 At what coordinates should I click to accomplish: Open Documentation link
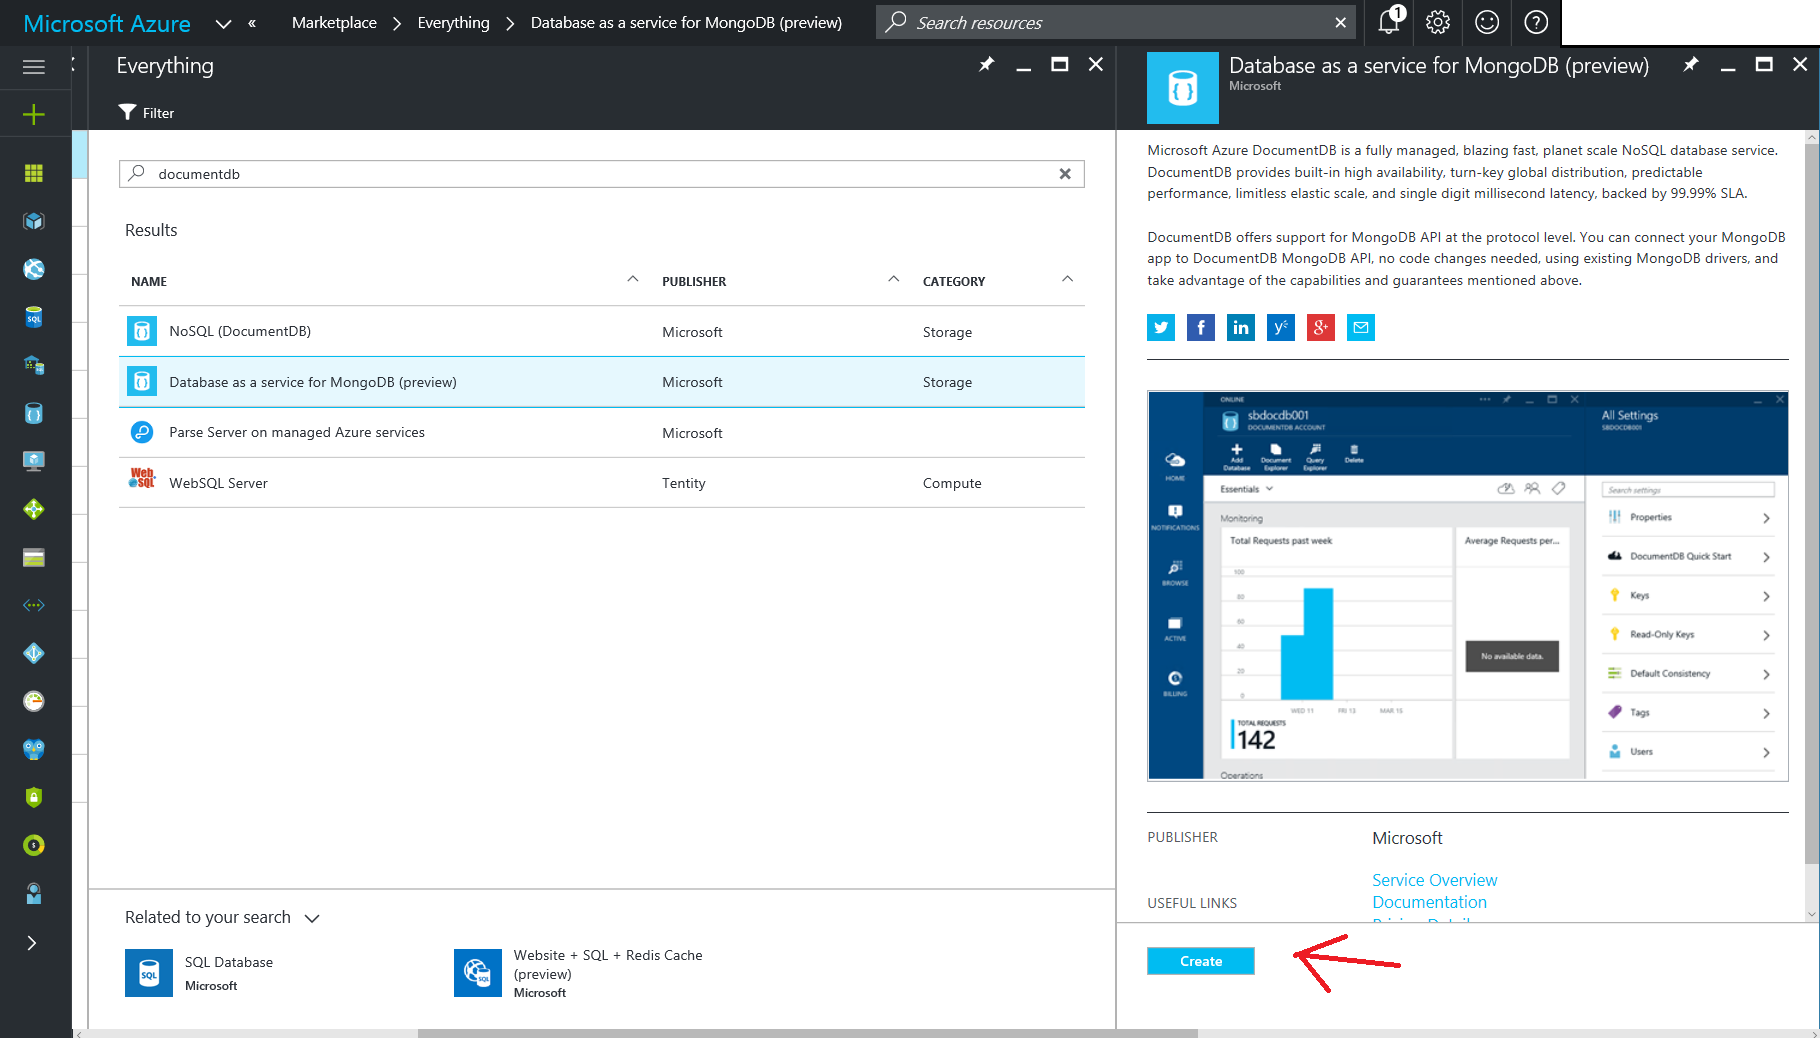tap(1429, 902)
